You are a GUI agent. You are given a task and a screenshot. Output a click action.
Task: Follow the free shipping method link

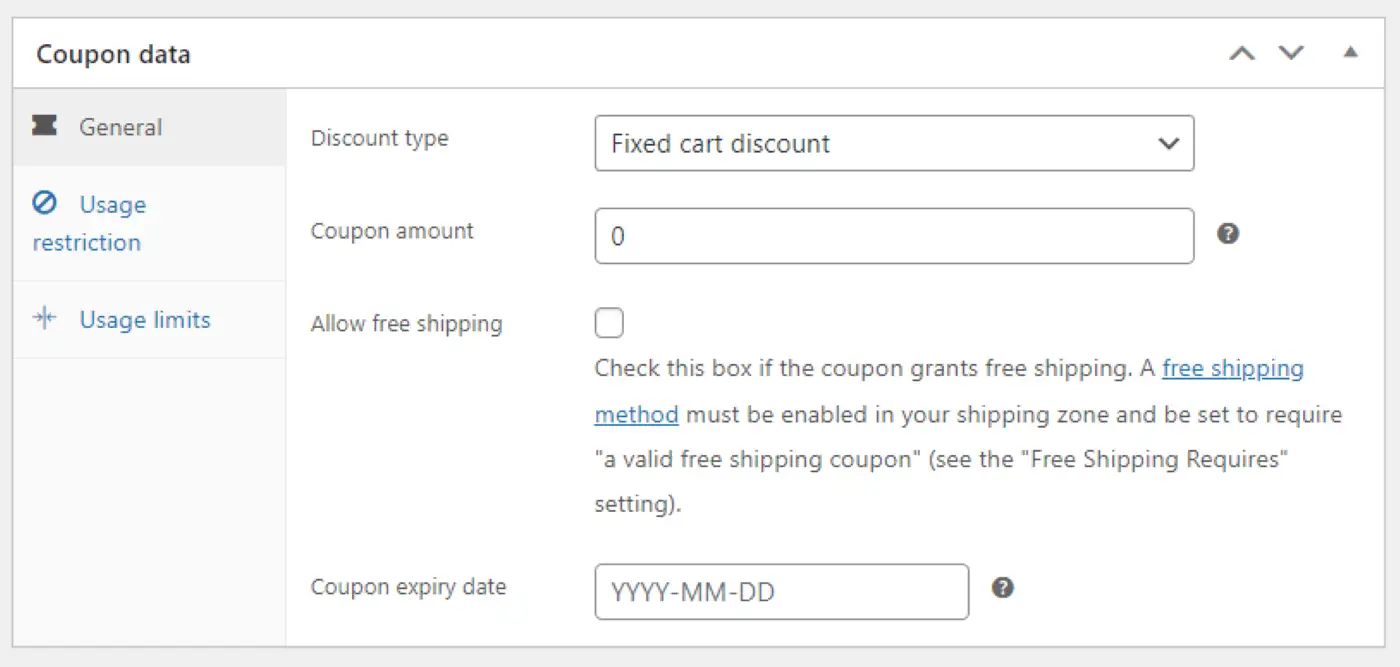pos(1232,369)
